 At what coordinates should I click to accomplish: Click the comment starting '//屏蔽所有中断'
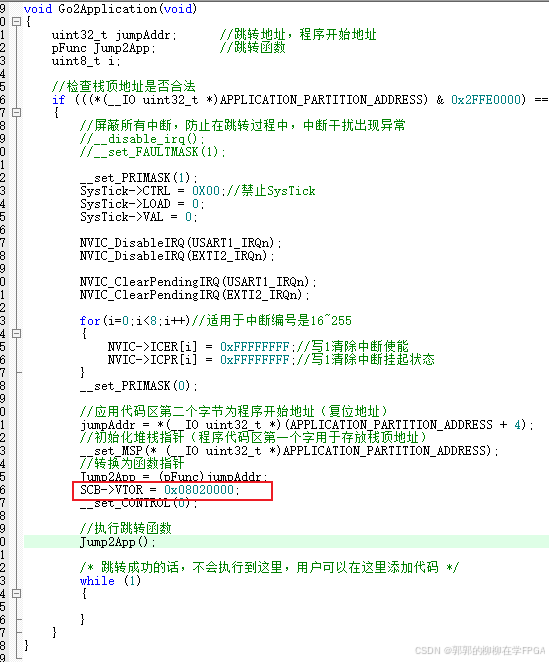242,125
